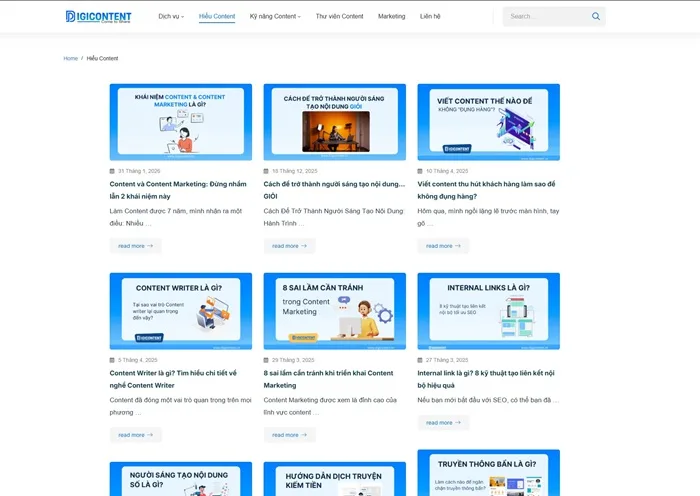Click read more under Cách để trở thành người sáng tạo post
This screenshot has height=496, width=700.
coord(289,246)
